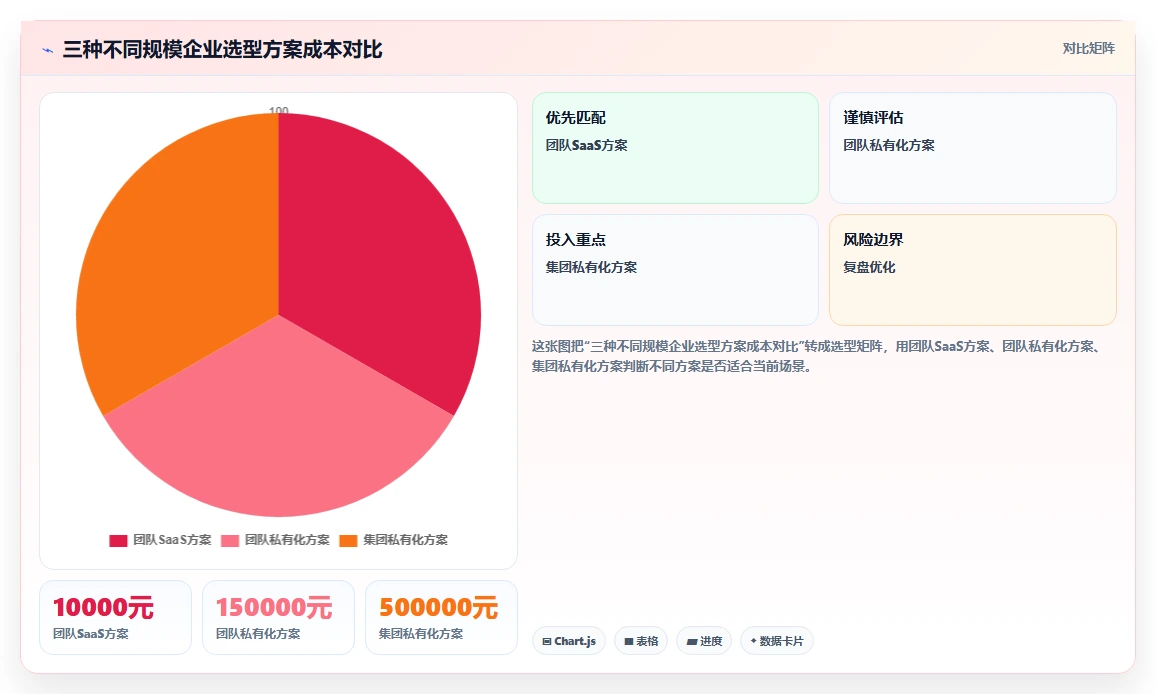Click 团队SaaS方案 legend text under pie
The width and height of the screenshot is (1156, 694).
pos(172,540)
